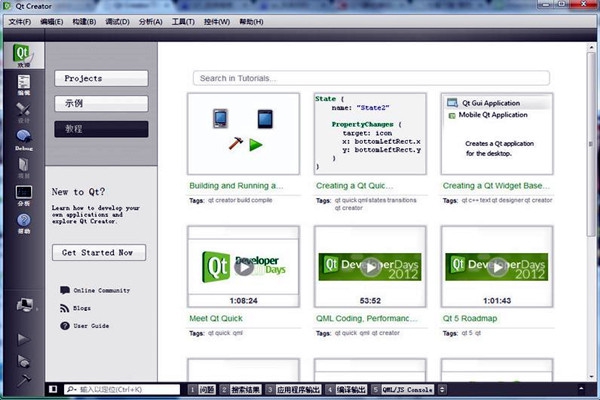Toggle the sidebar visibility button

53,389
